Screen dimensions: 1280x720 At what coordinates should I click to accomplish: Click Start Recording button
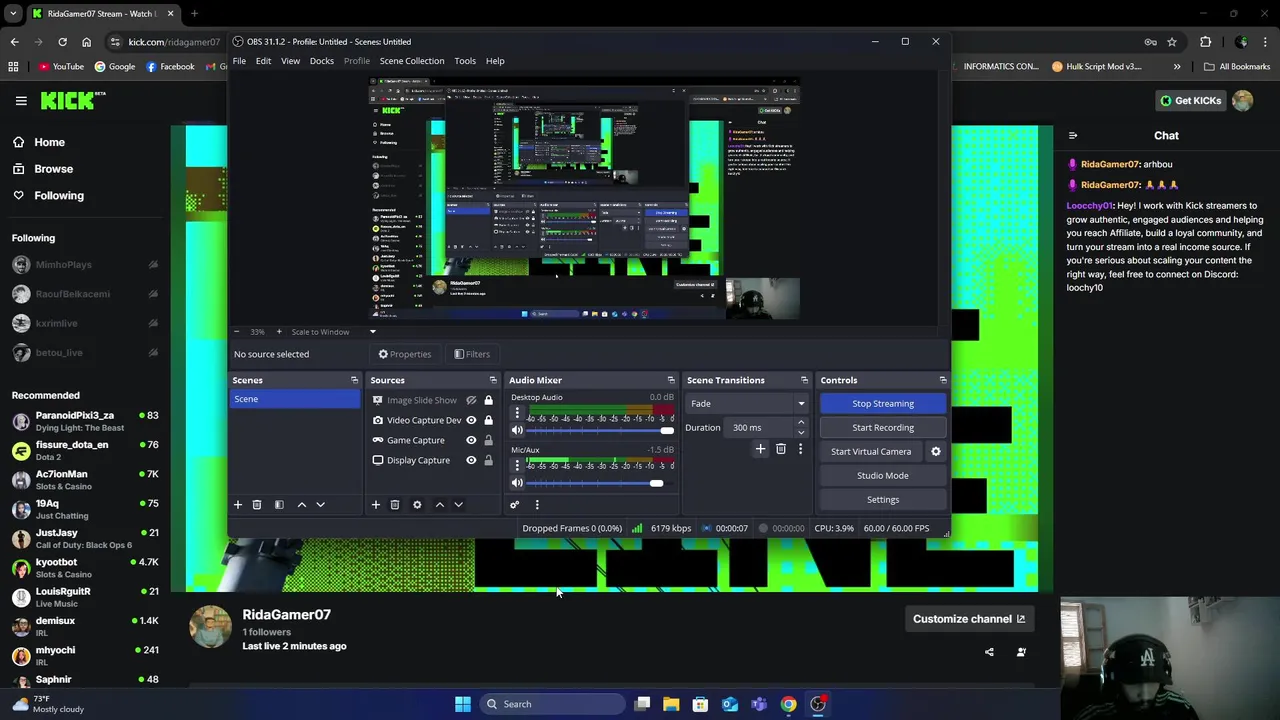pyautogui.click(x=883, y=428)
